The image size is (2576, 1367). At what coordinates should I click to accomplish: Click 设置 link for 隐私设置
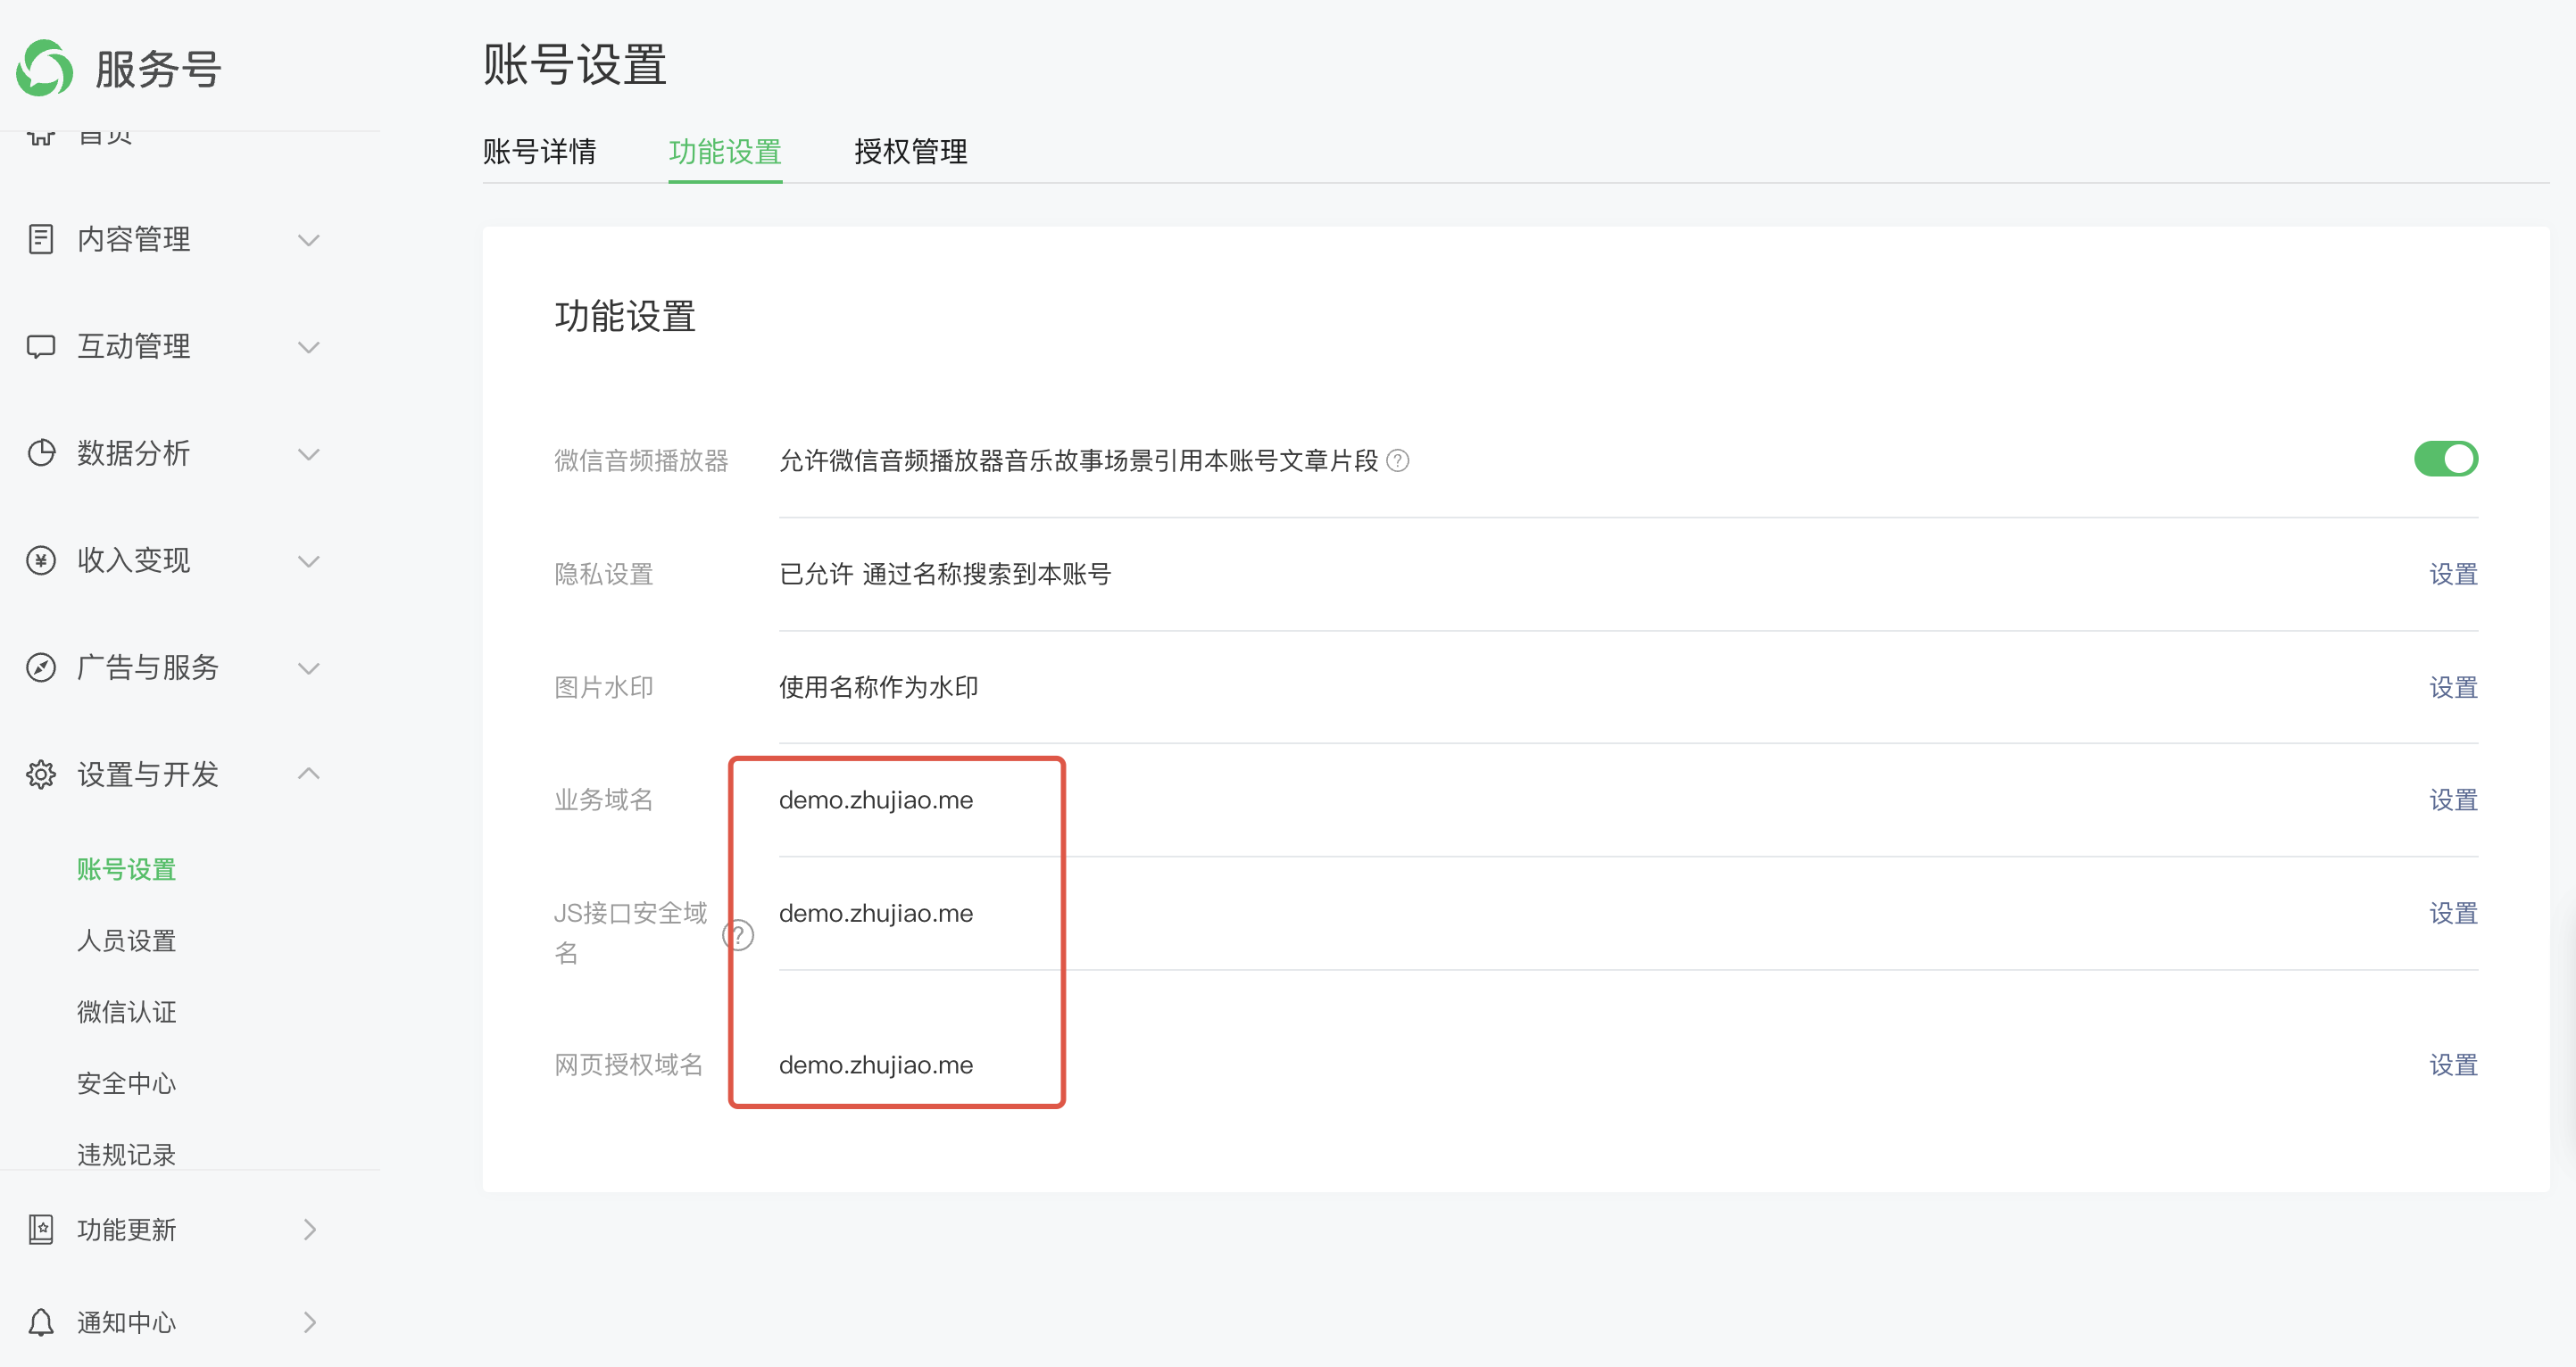tap(2452, 574)
